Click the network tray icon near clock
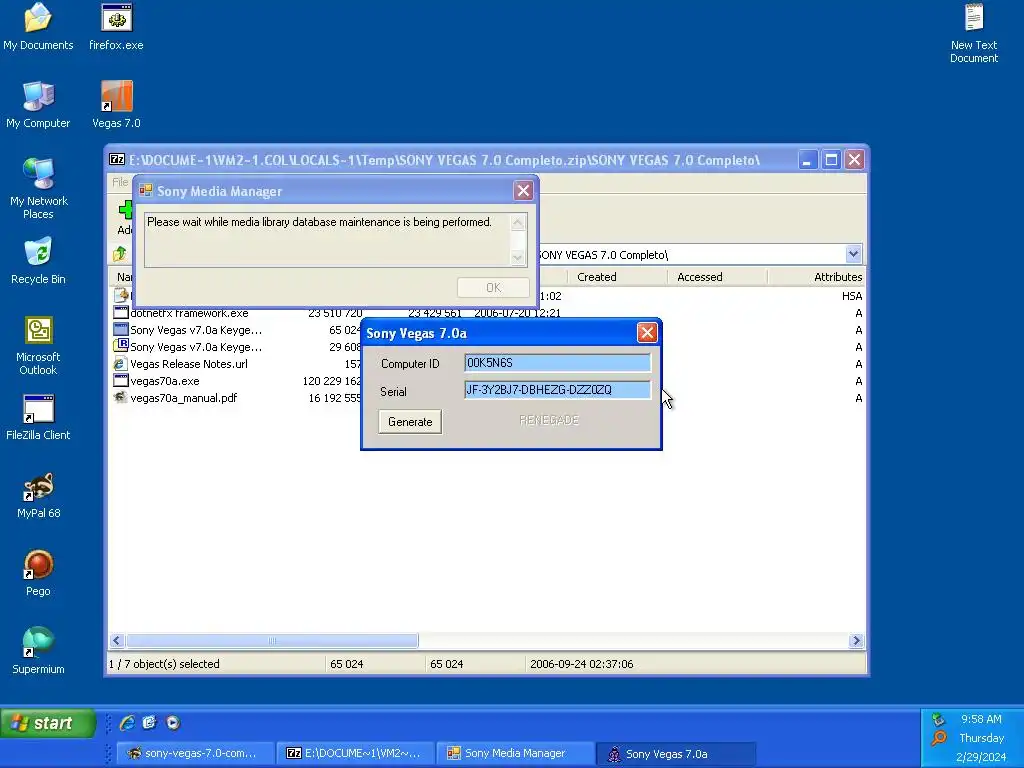Image resolution: width=1024 pixels, height=768 pixels. coord(938,720)
